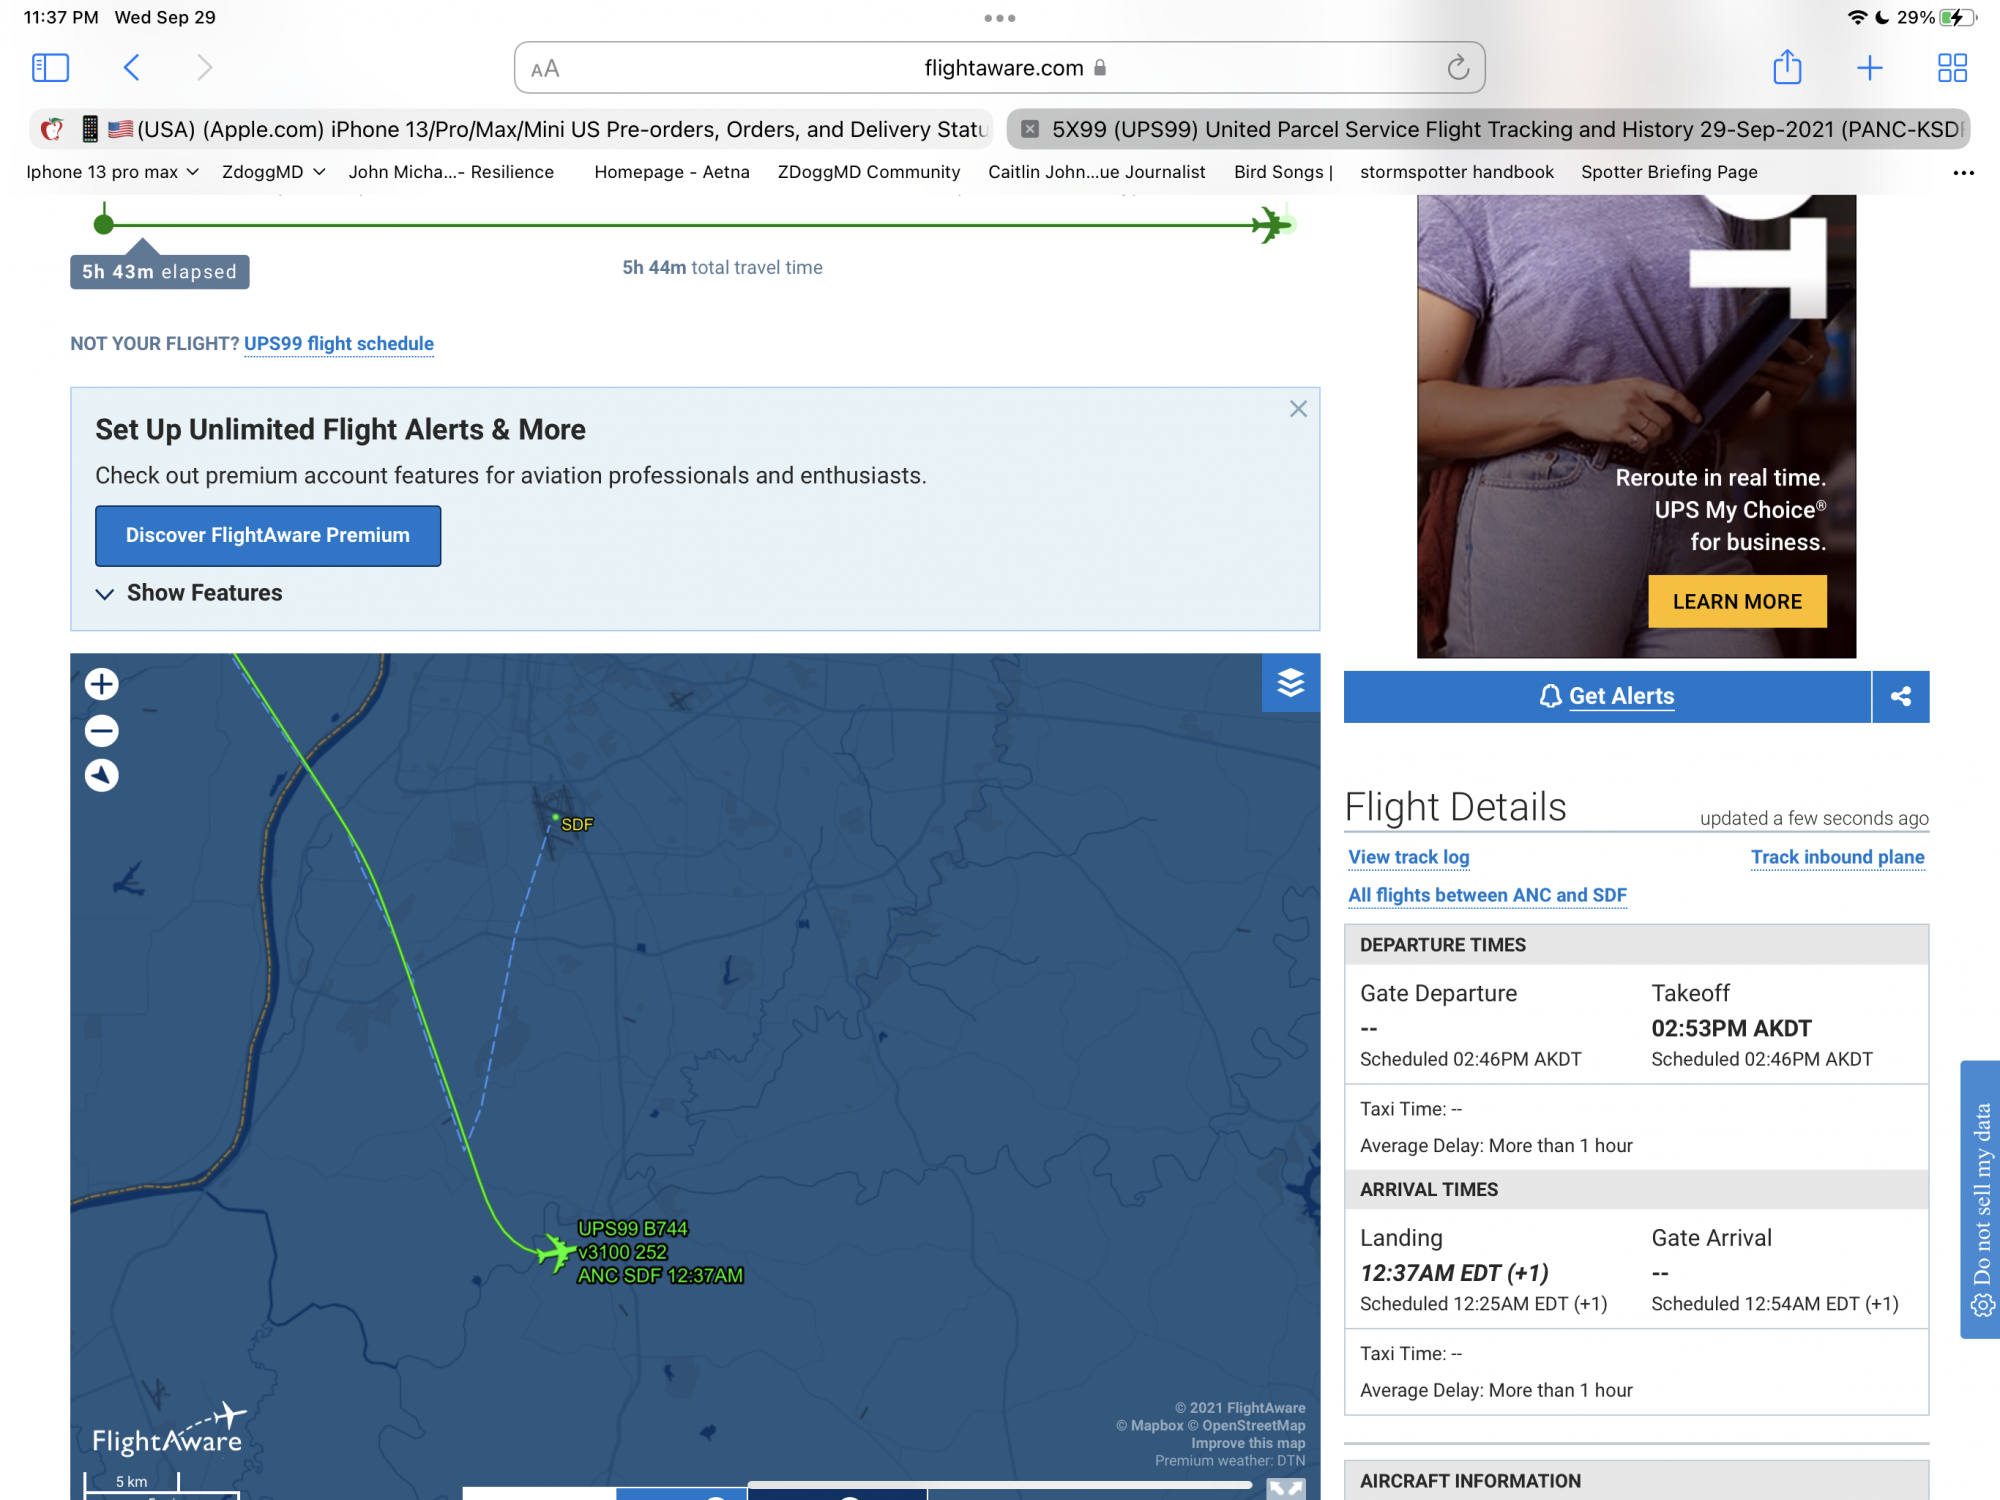Image resolution: width=2000 pixels, height=1500 pixels.
Task: Open All flights between ANC and SDF
Action: 1487,895
